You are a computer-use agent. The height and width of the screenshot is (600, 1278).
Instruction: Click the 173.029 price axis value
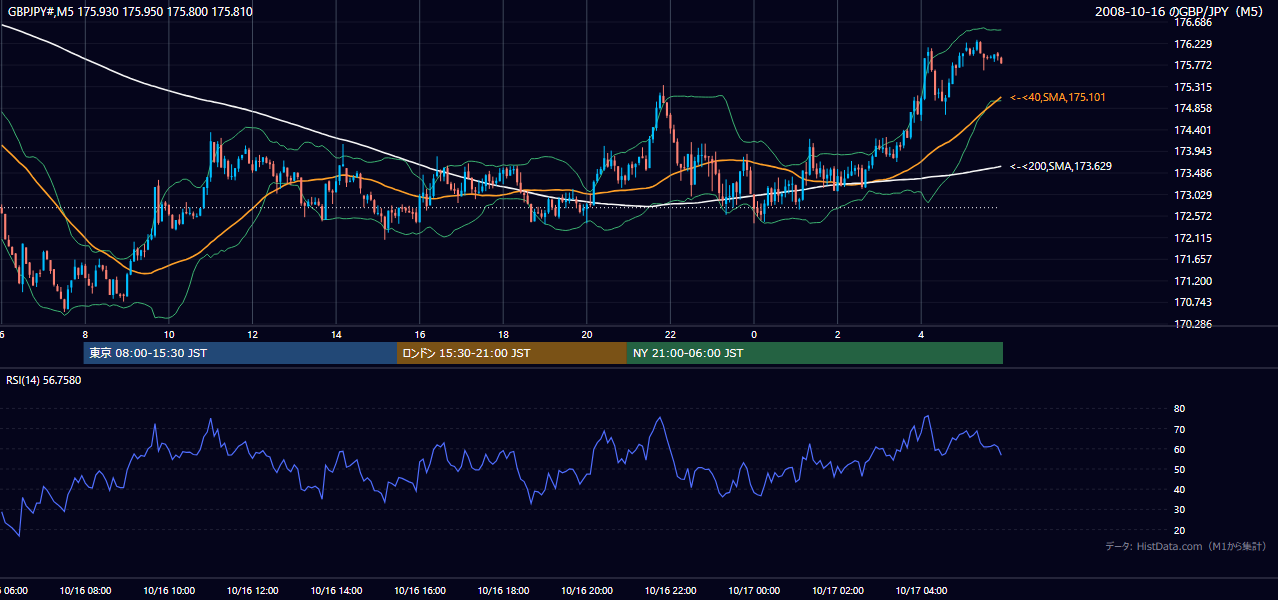(1193, 195)
